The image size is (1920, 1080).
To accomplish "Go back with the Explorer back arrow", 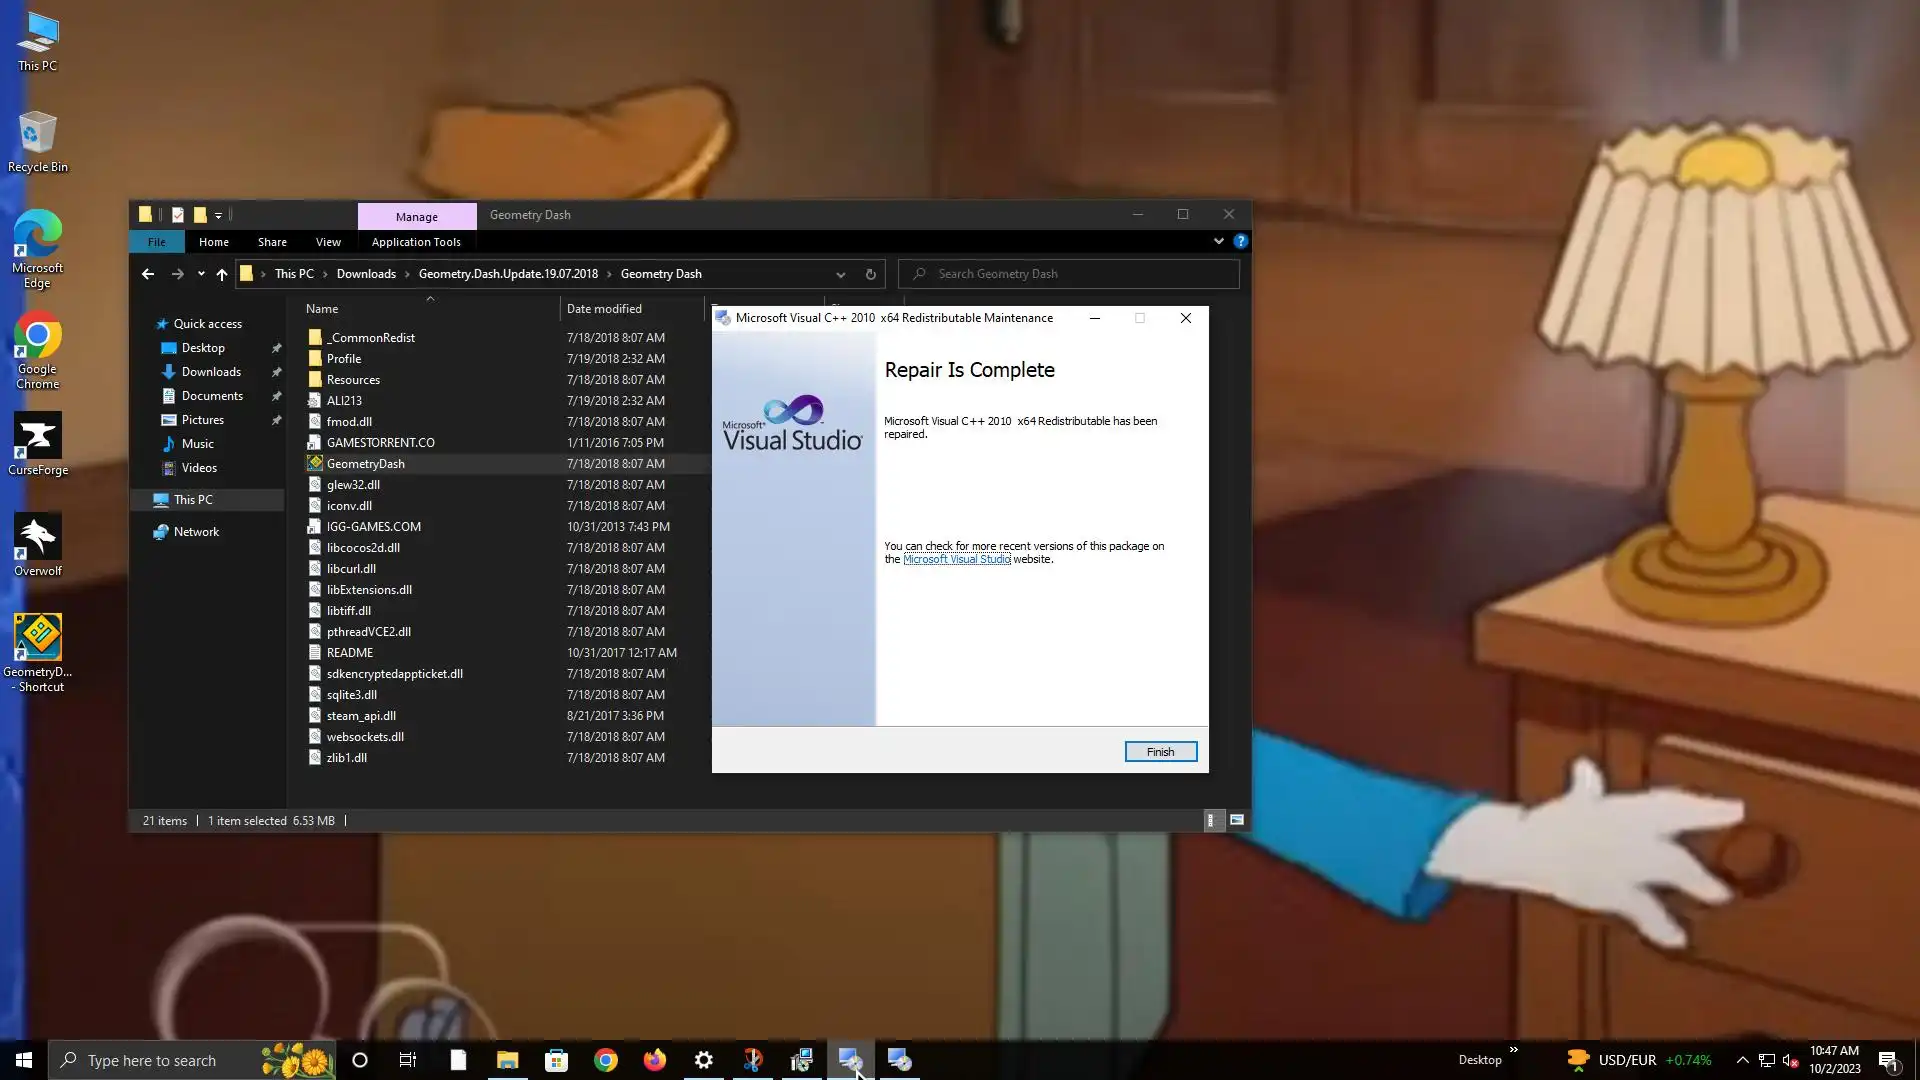I will (148, 274).
